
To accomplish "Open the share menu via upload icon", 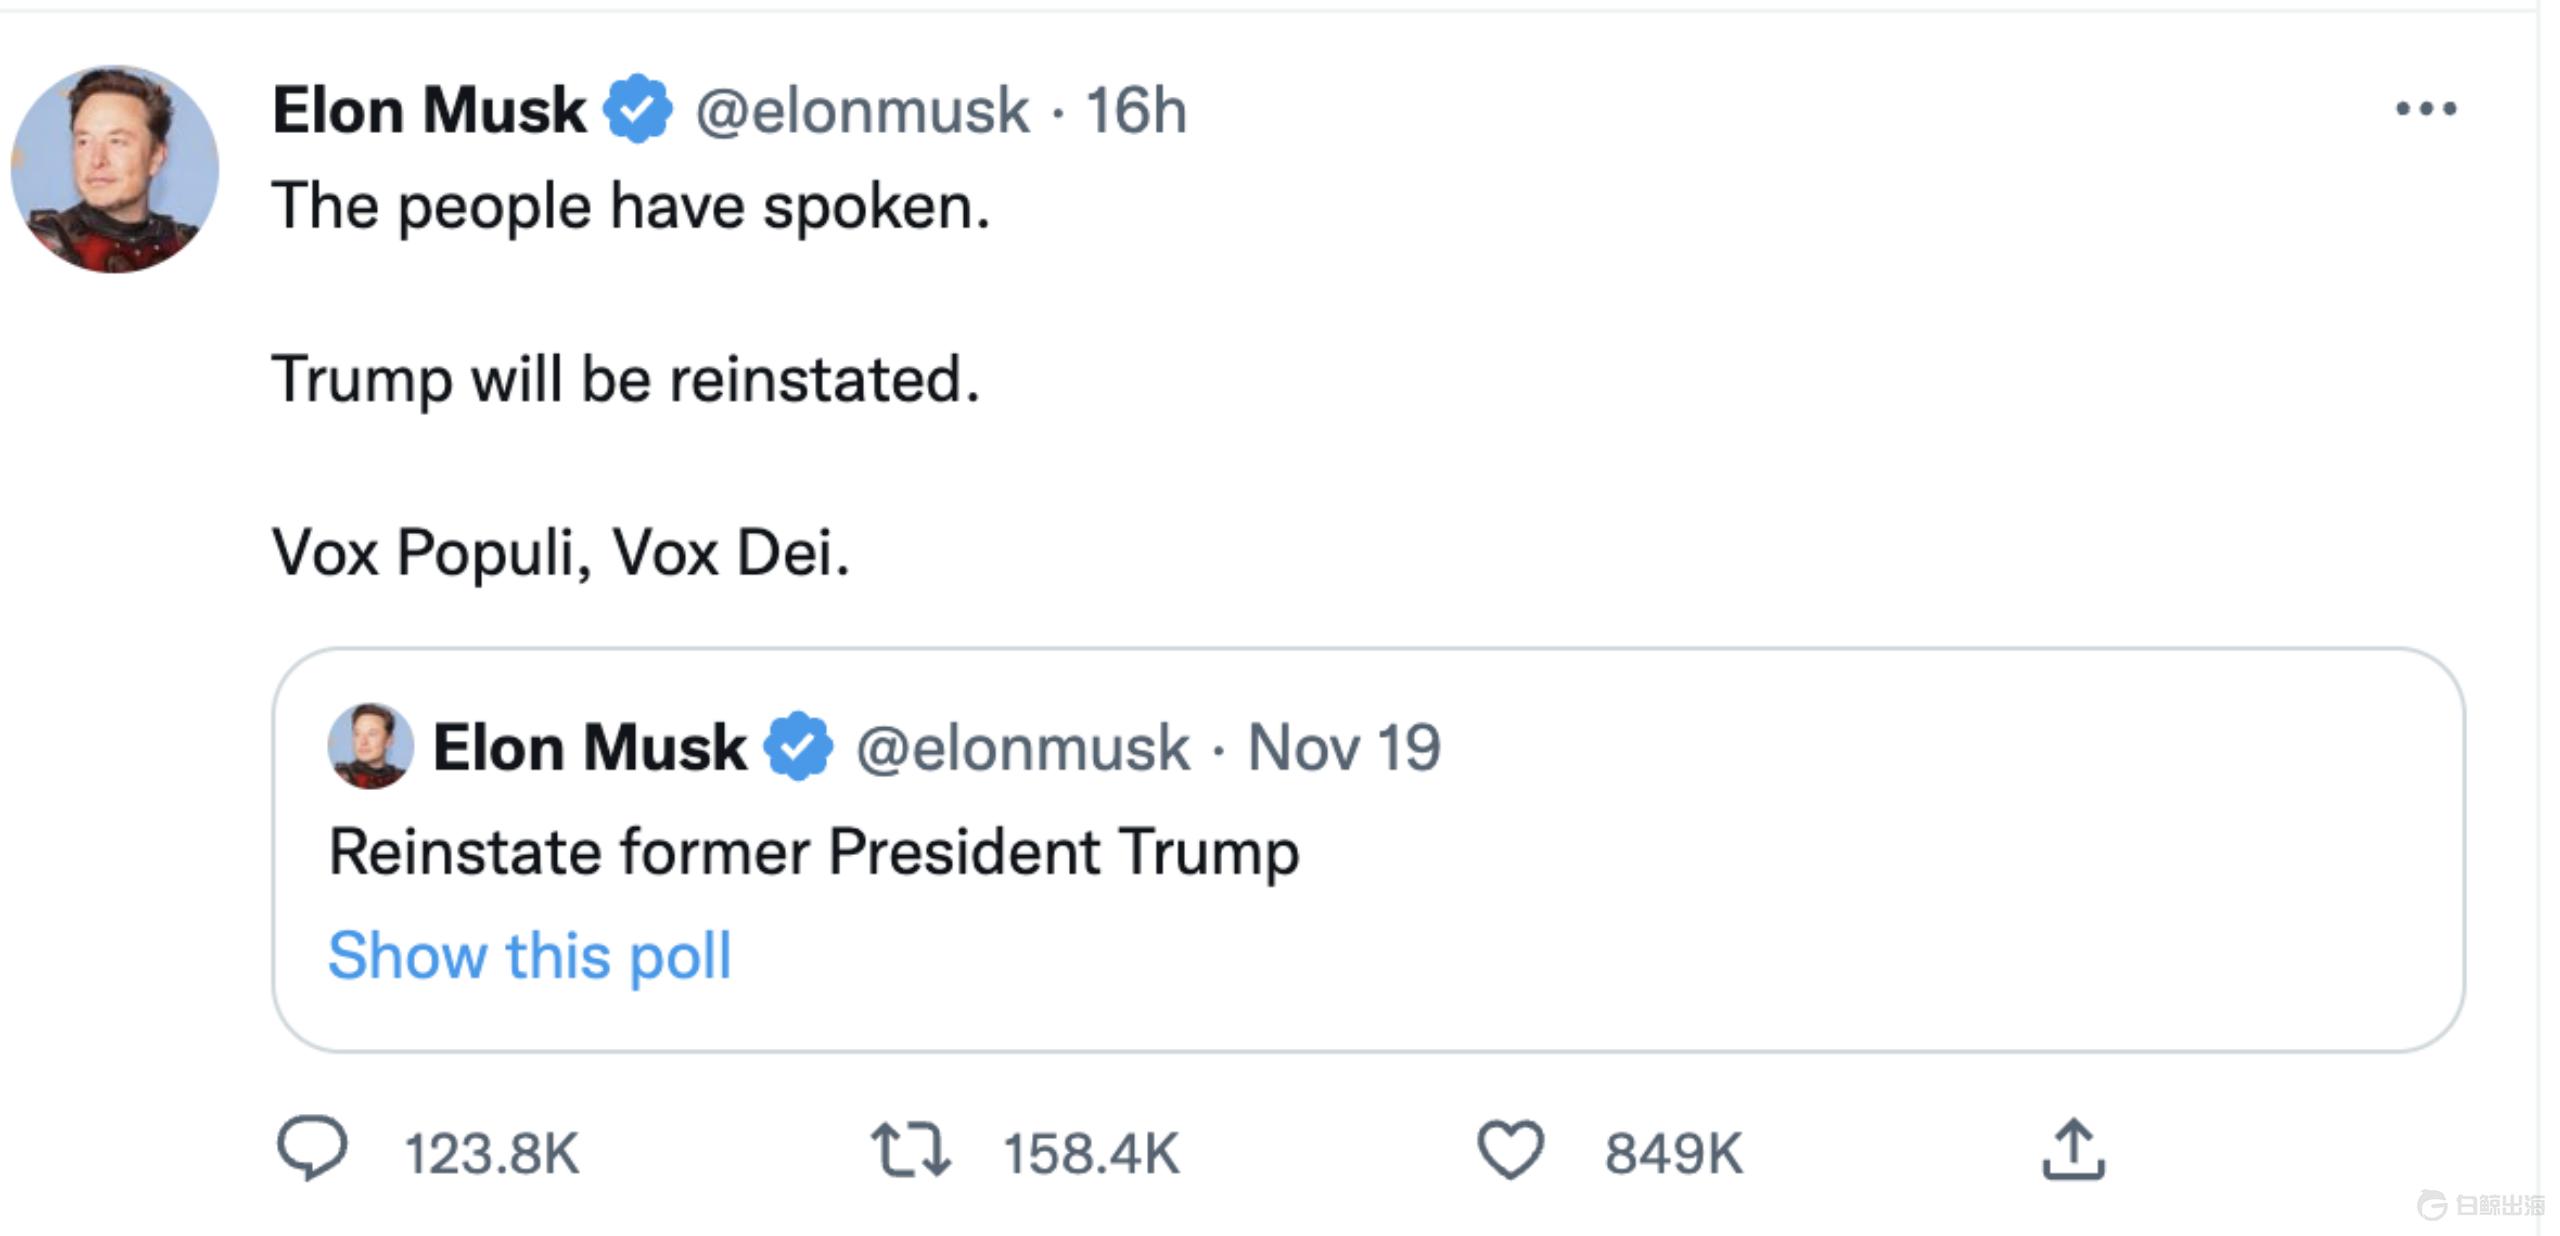I will [2078, 1150].
